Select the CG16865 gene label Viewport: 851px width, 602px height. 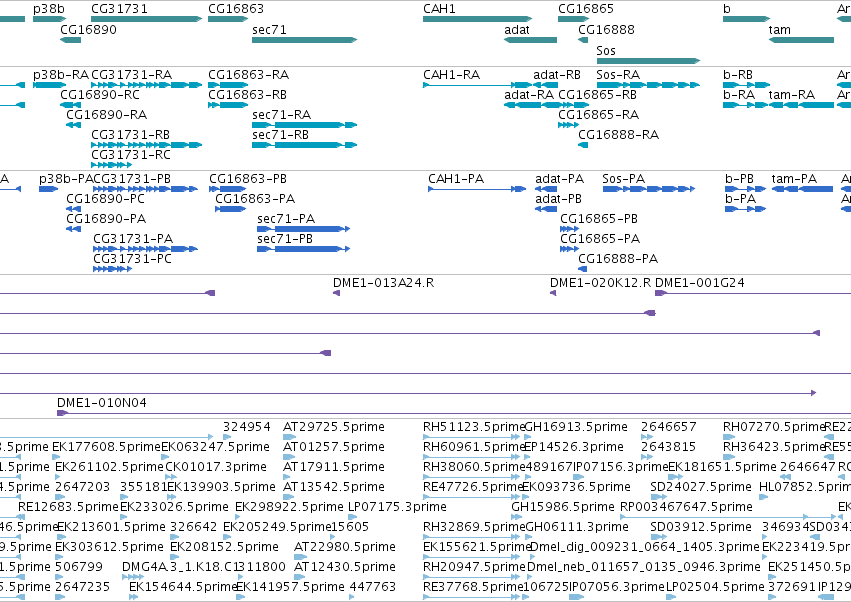pyautogui.click(x=586, y=9)
